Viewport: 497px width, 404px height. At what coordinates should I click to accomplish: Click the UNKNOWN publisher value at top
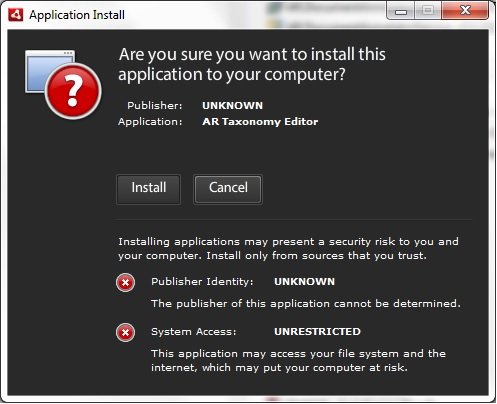pos(233,106)
